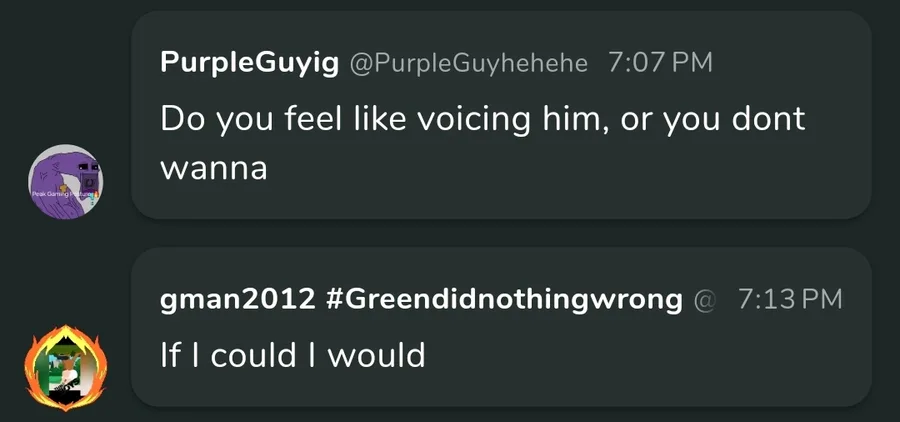Open PurpleGuyig's purple avatar picture
Screen dimensions: 900x422
pos(65,181)
